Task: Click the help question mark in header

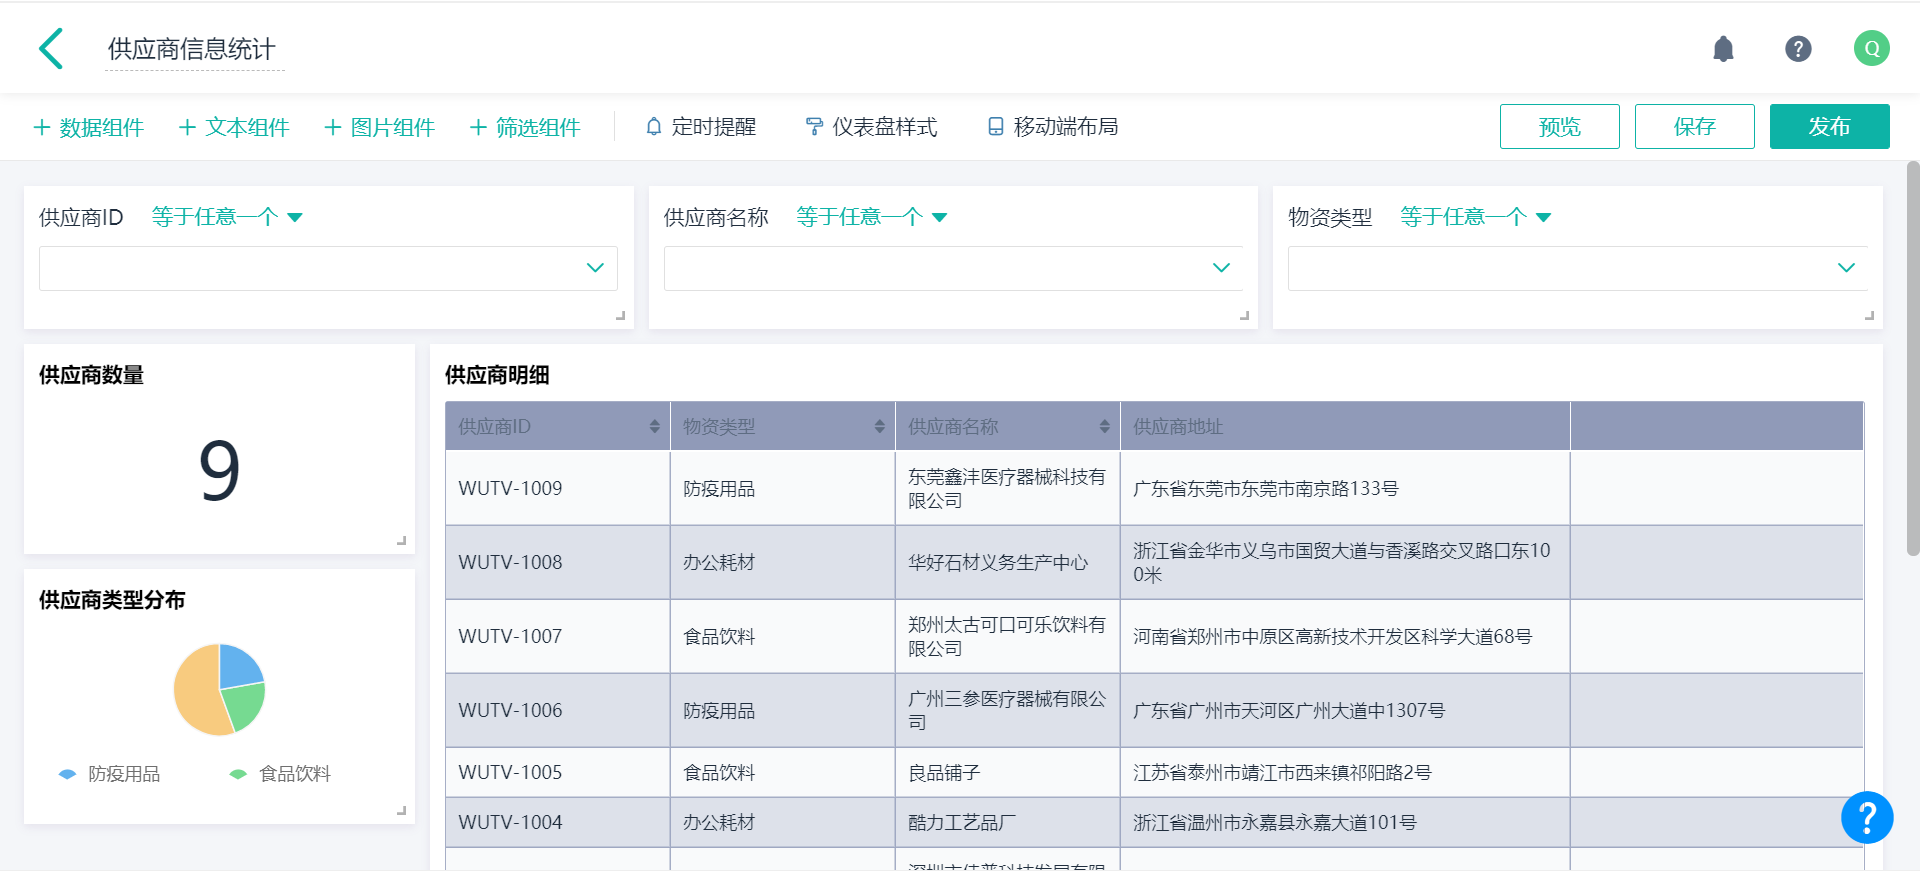Action: [1797, 49]
